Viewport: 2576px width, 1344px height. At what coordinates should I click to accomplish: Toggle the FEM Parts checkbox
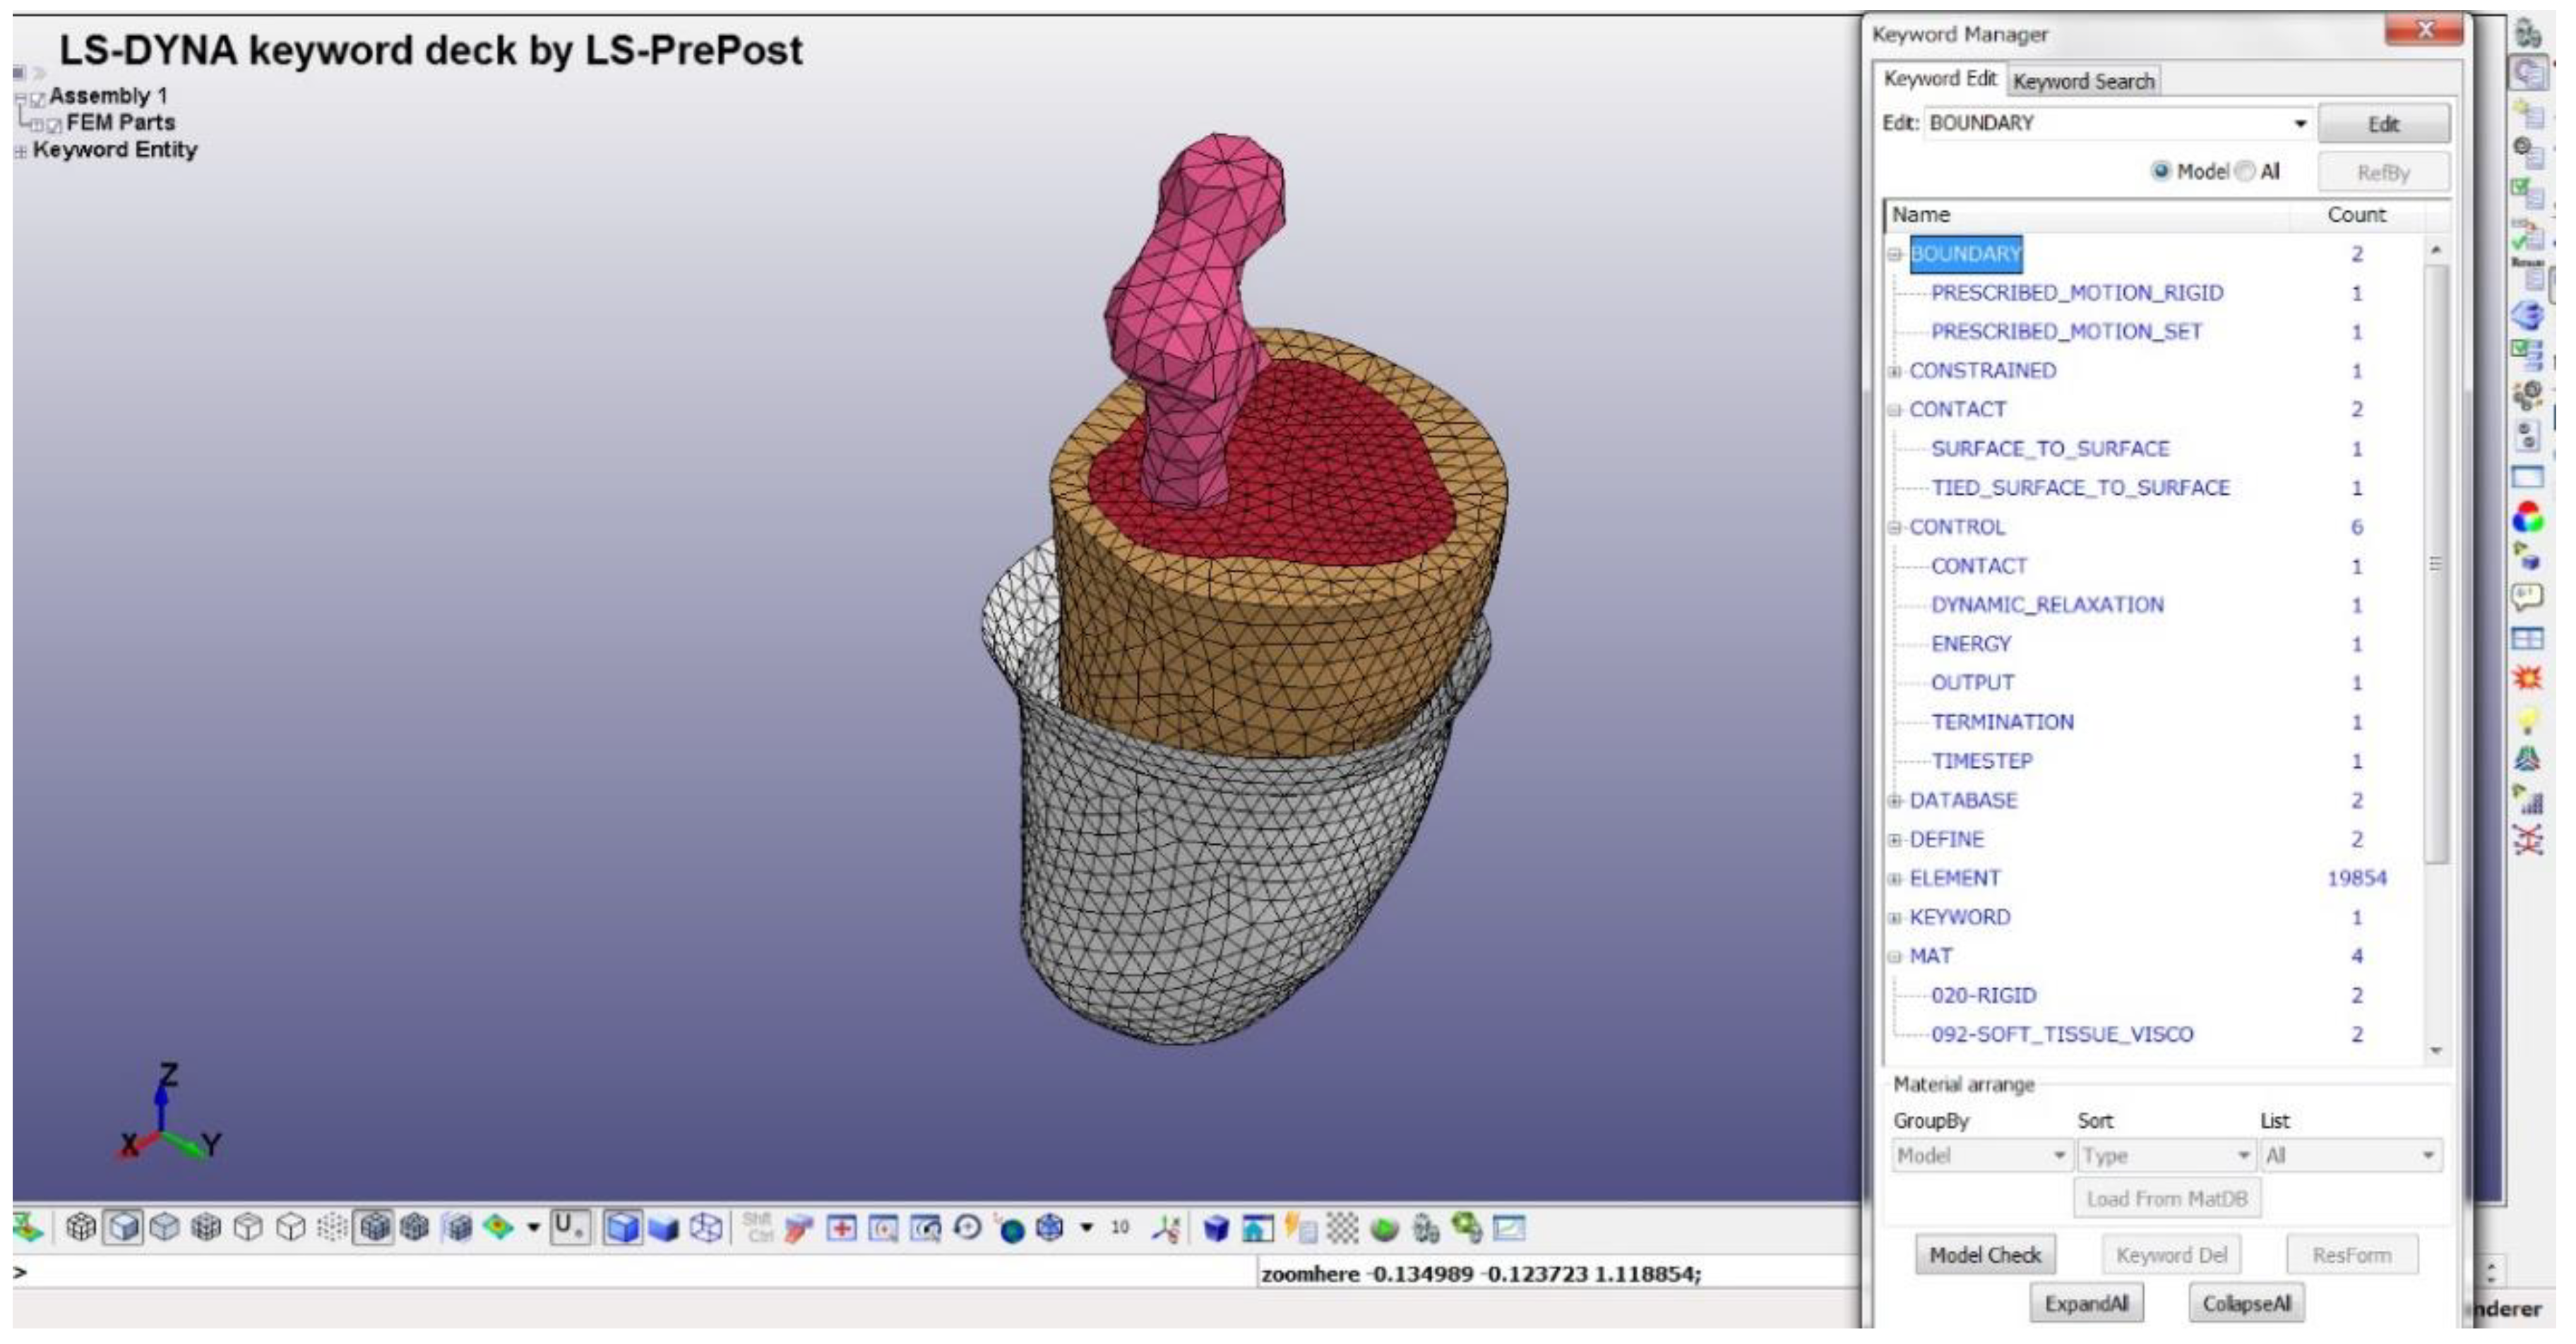(x=55, y=125)
